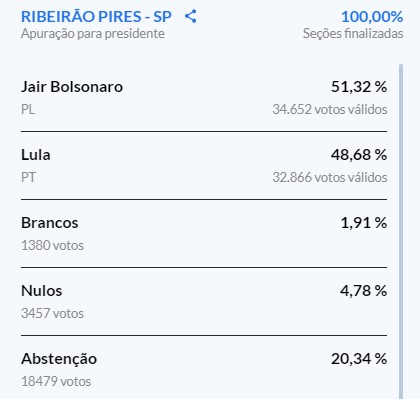Select the Jair Bolsonaro candidate row
Image resolution: width=420 pixels, height=399 pixels.
click(x=204, y=98)
